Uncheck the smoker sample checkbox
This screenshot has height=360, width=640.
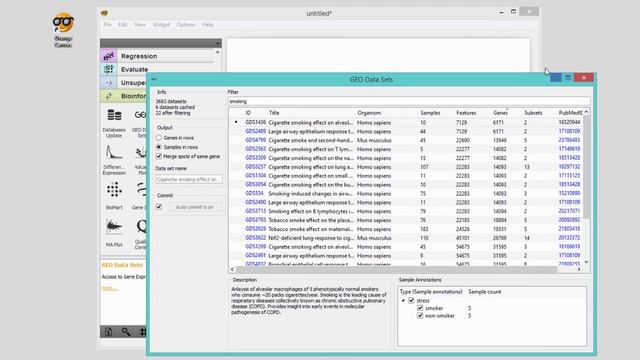pos(420,308)
